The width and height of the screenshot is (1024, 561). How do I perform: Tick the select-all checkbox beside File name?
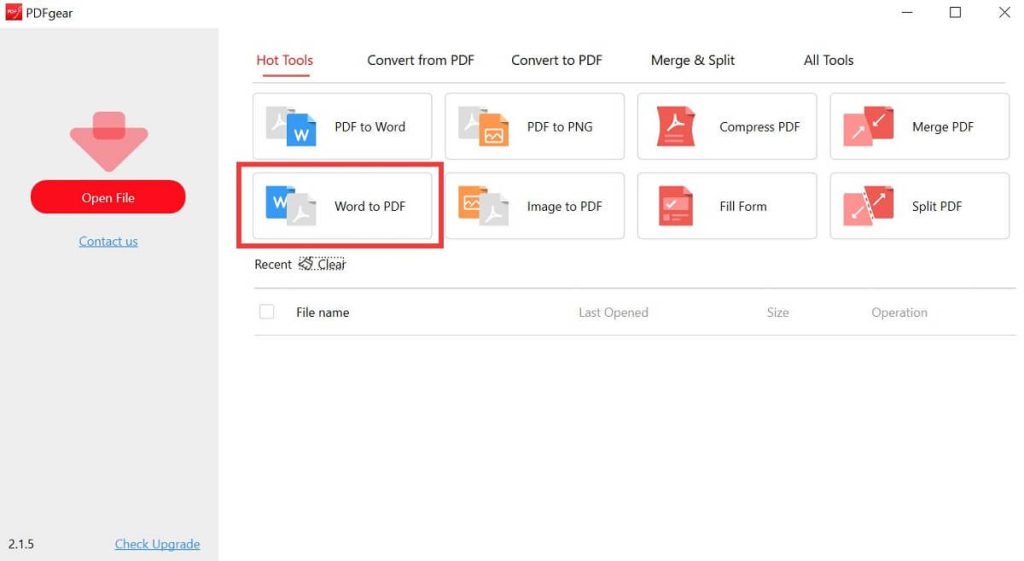266,312
